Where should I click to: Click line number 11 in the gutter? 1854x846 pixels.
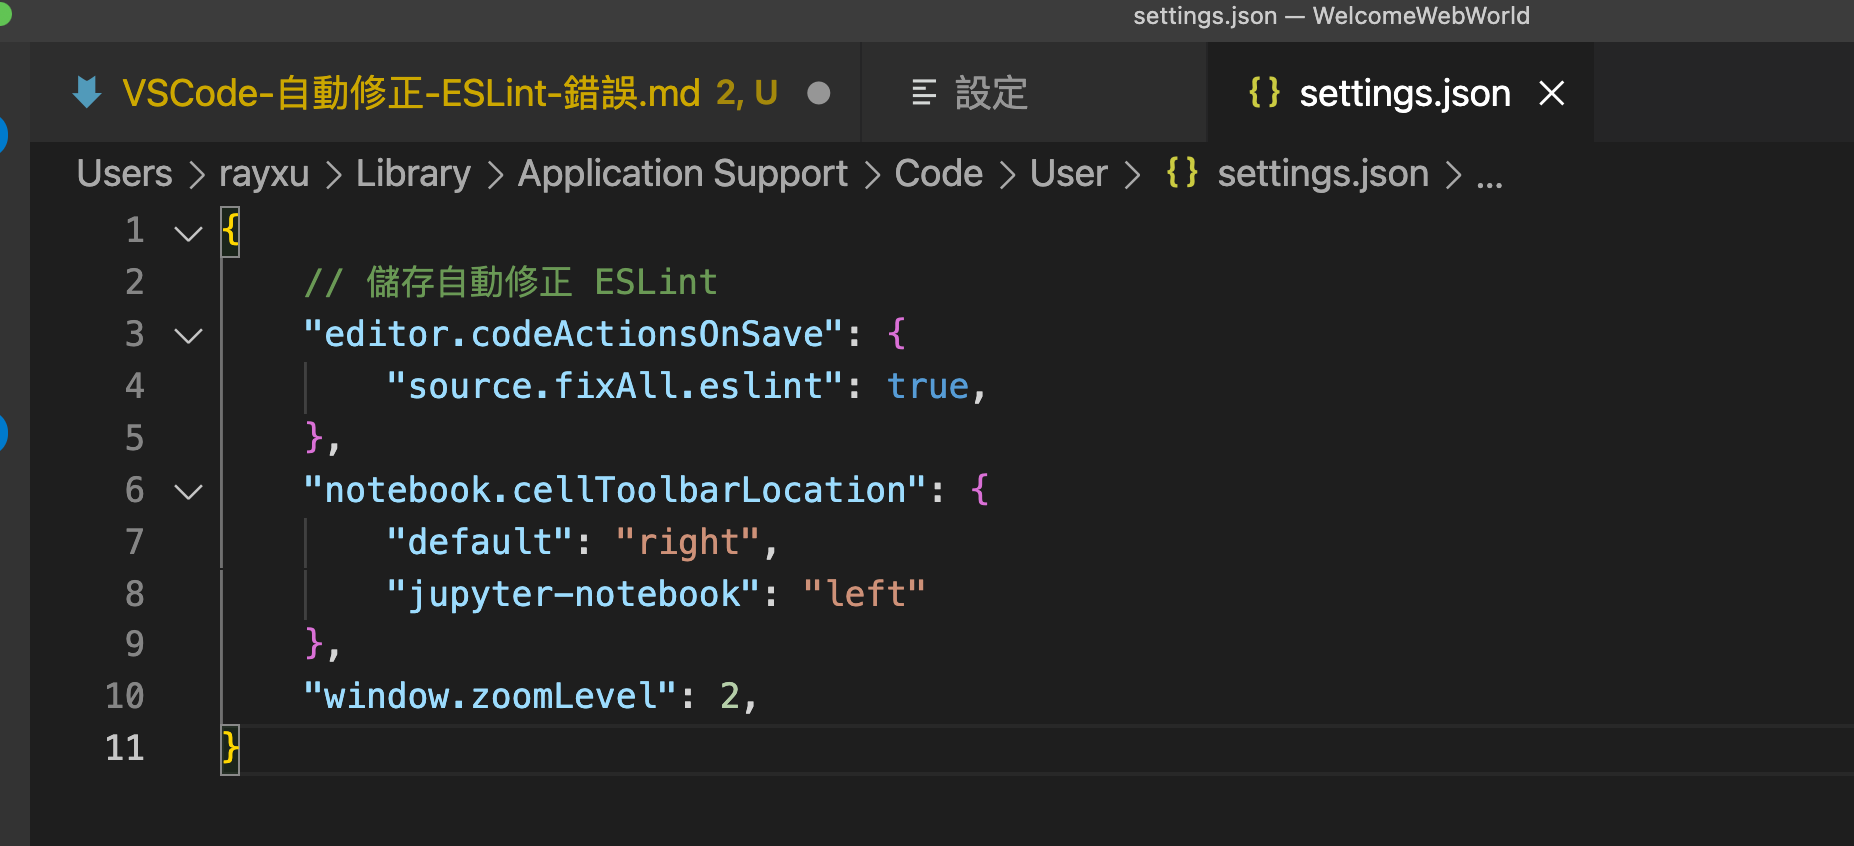click(125, 748)
